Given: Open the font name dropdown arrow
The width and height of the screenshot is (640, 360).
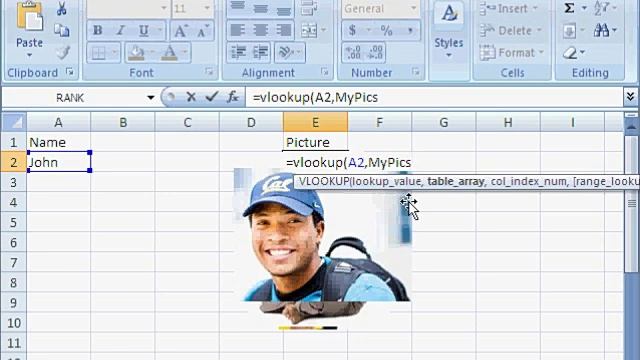Looking at the screenshot, I should click(163, 8).
